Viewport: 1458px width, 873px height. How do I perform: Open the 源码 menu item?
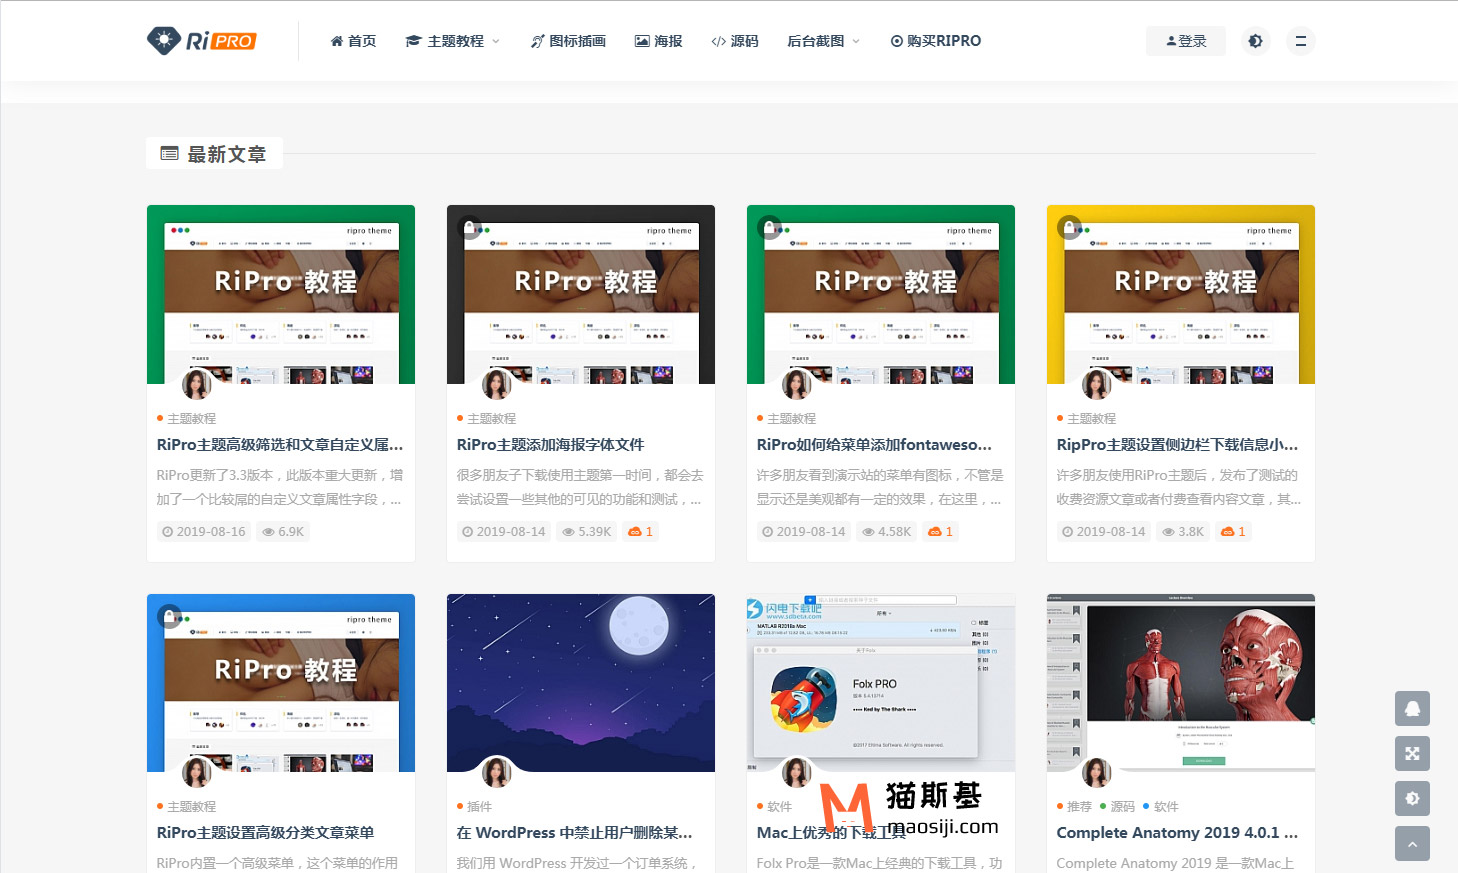pyautogui.click(x=735, y=41)
